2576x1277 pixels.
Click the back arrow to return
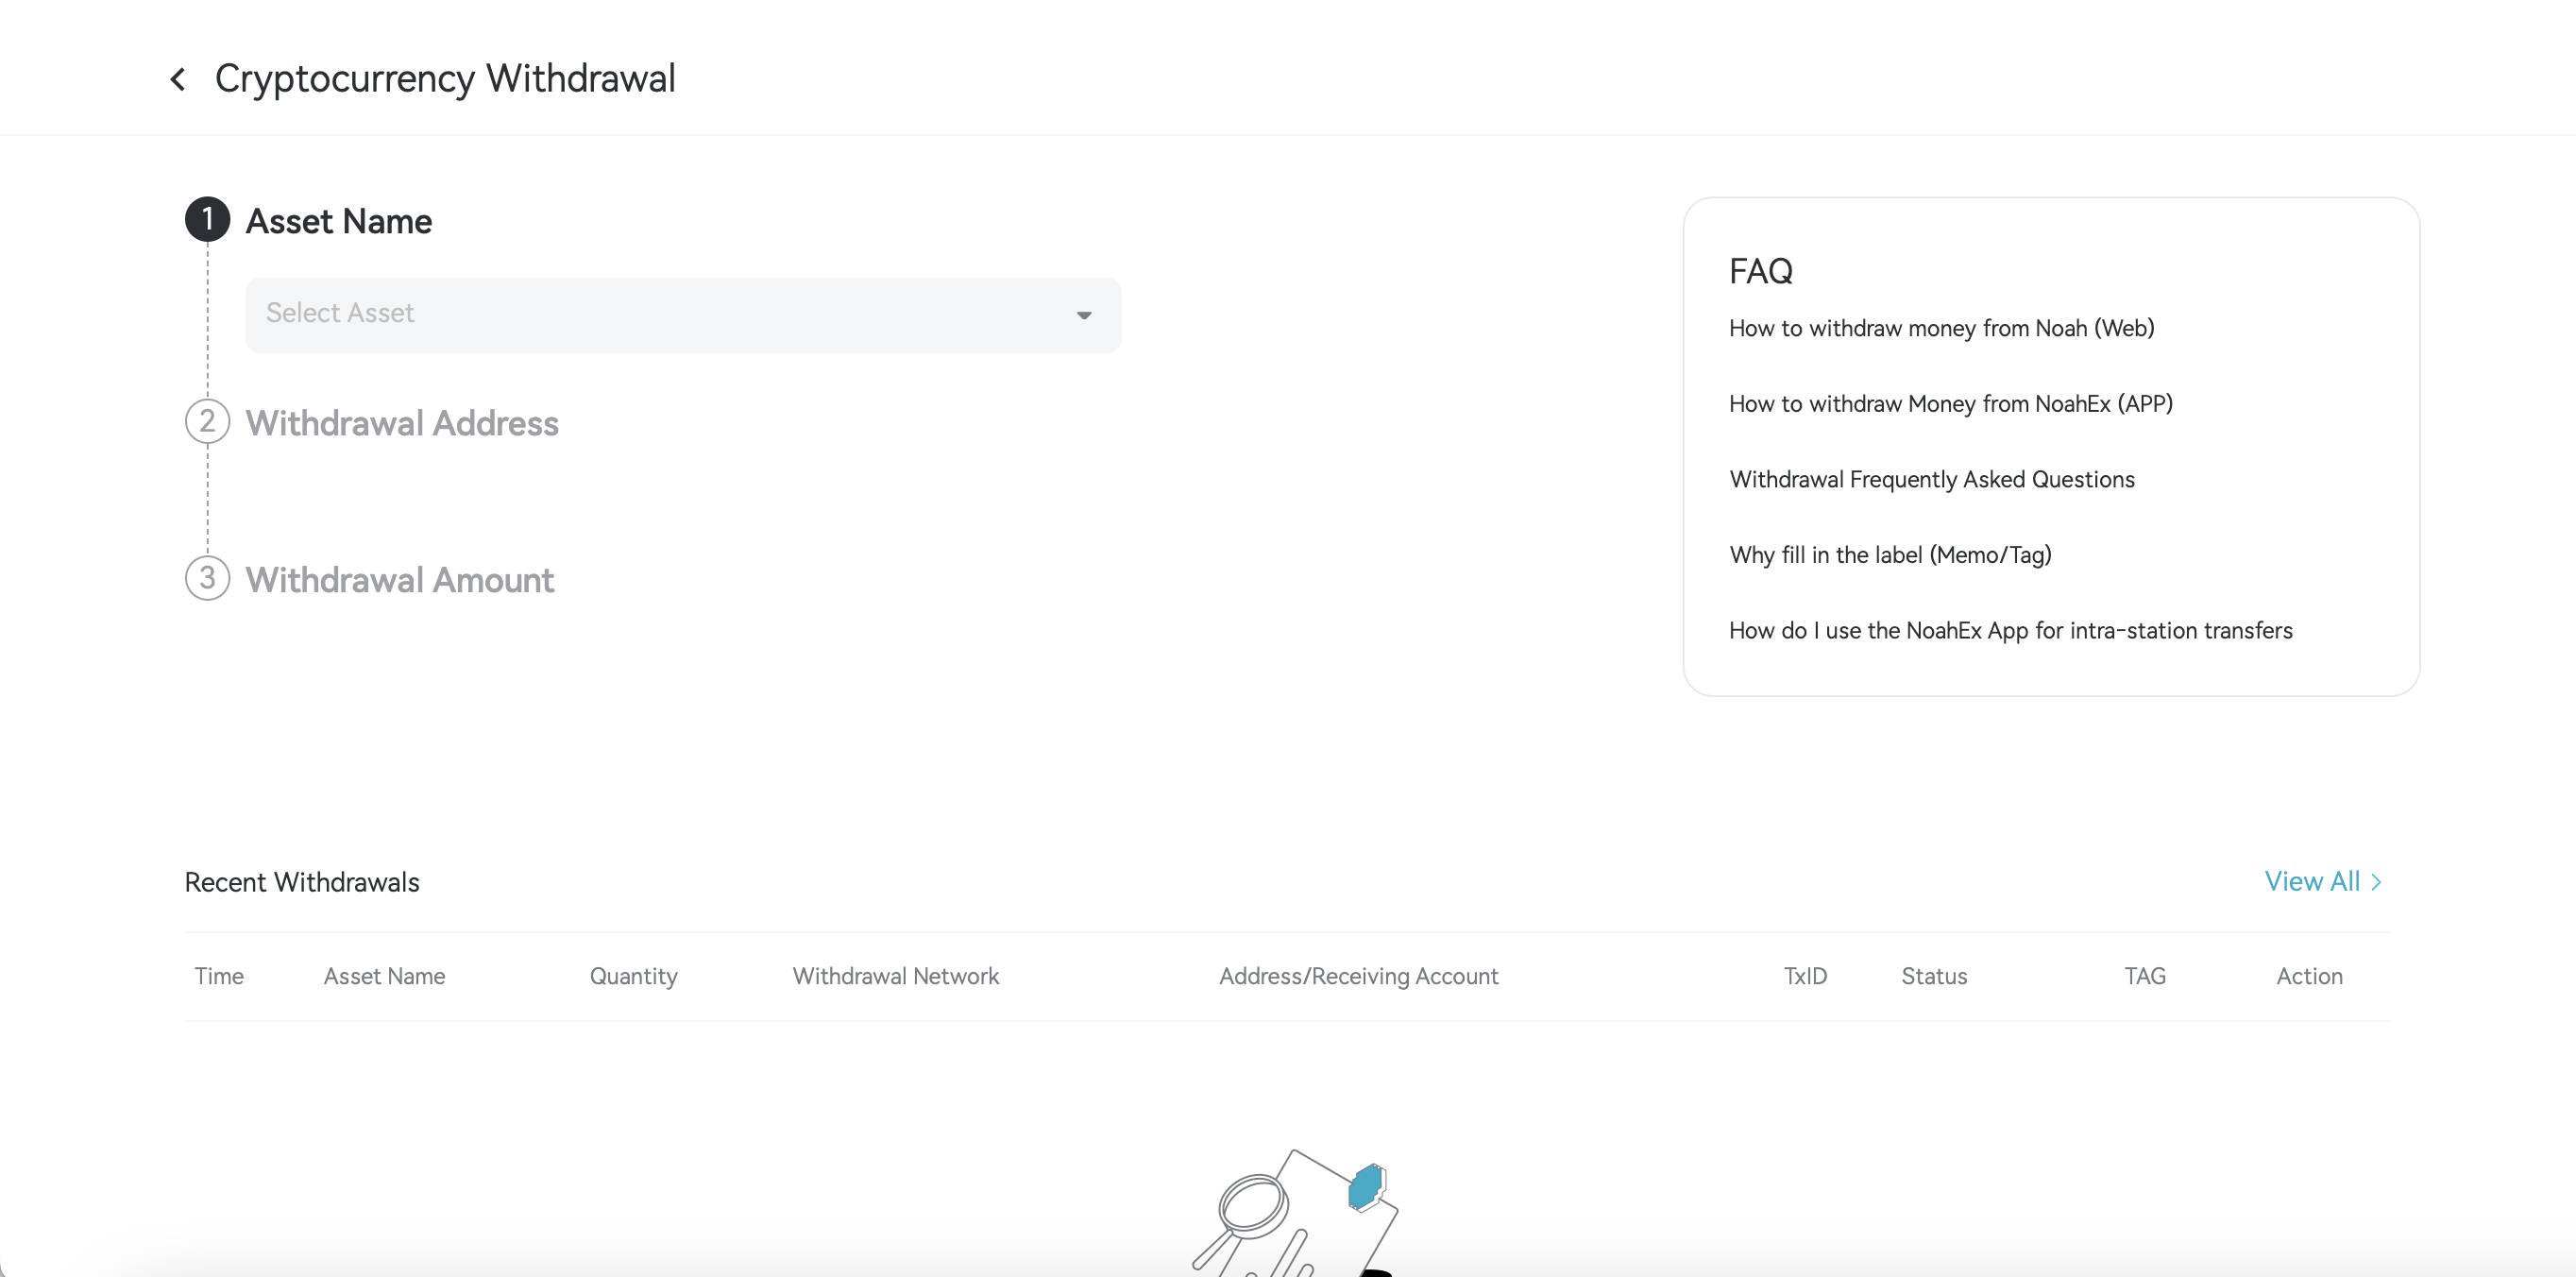[x=178, y=78]
